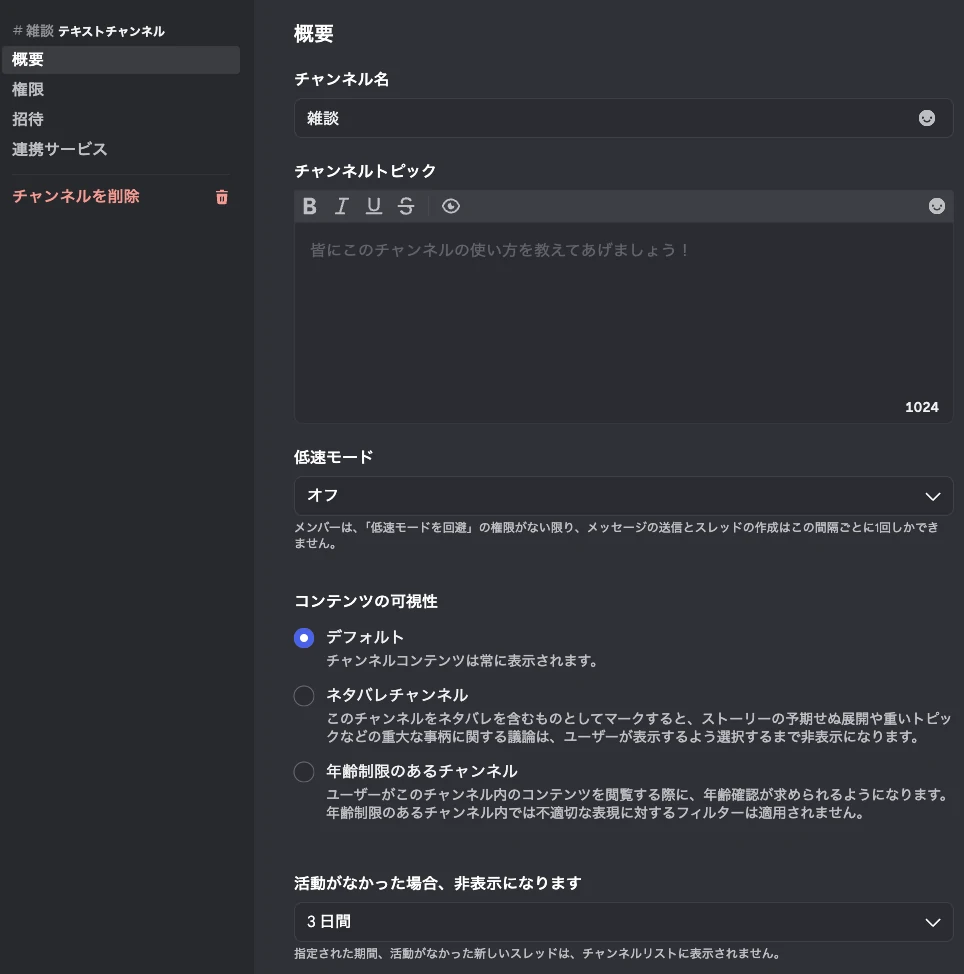Select the デフォルト visibility radio button
Viewport: 964px width, 974px height.
[x=304, y=638]
